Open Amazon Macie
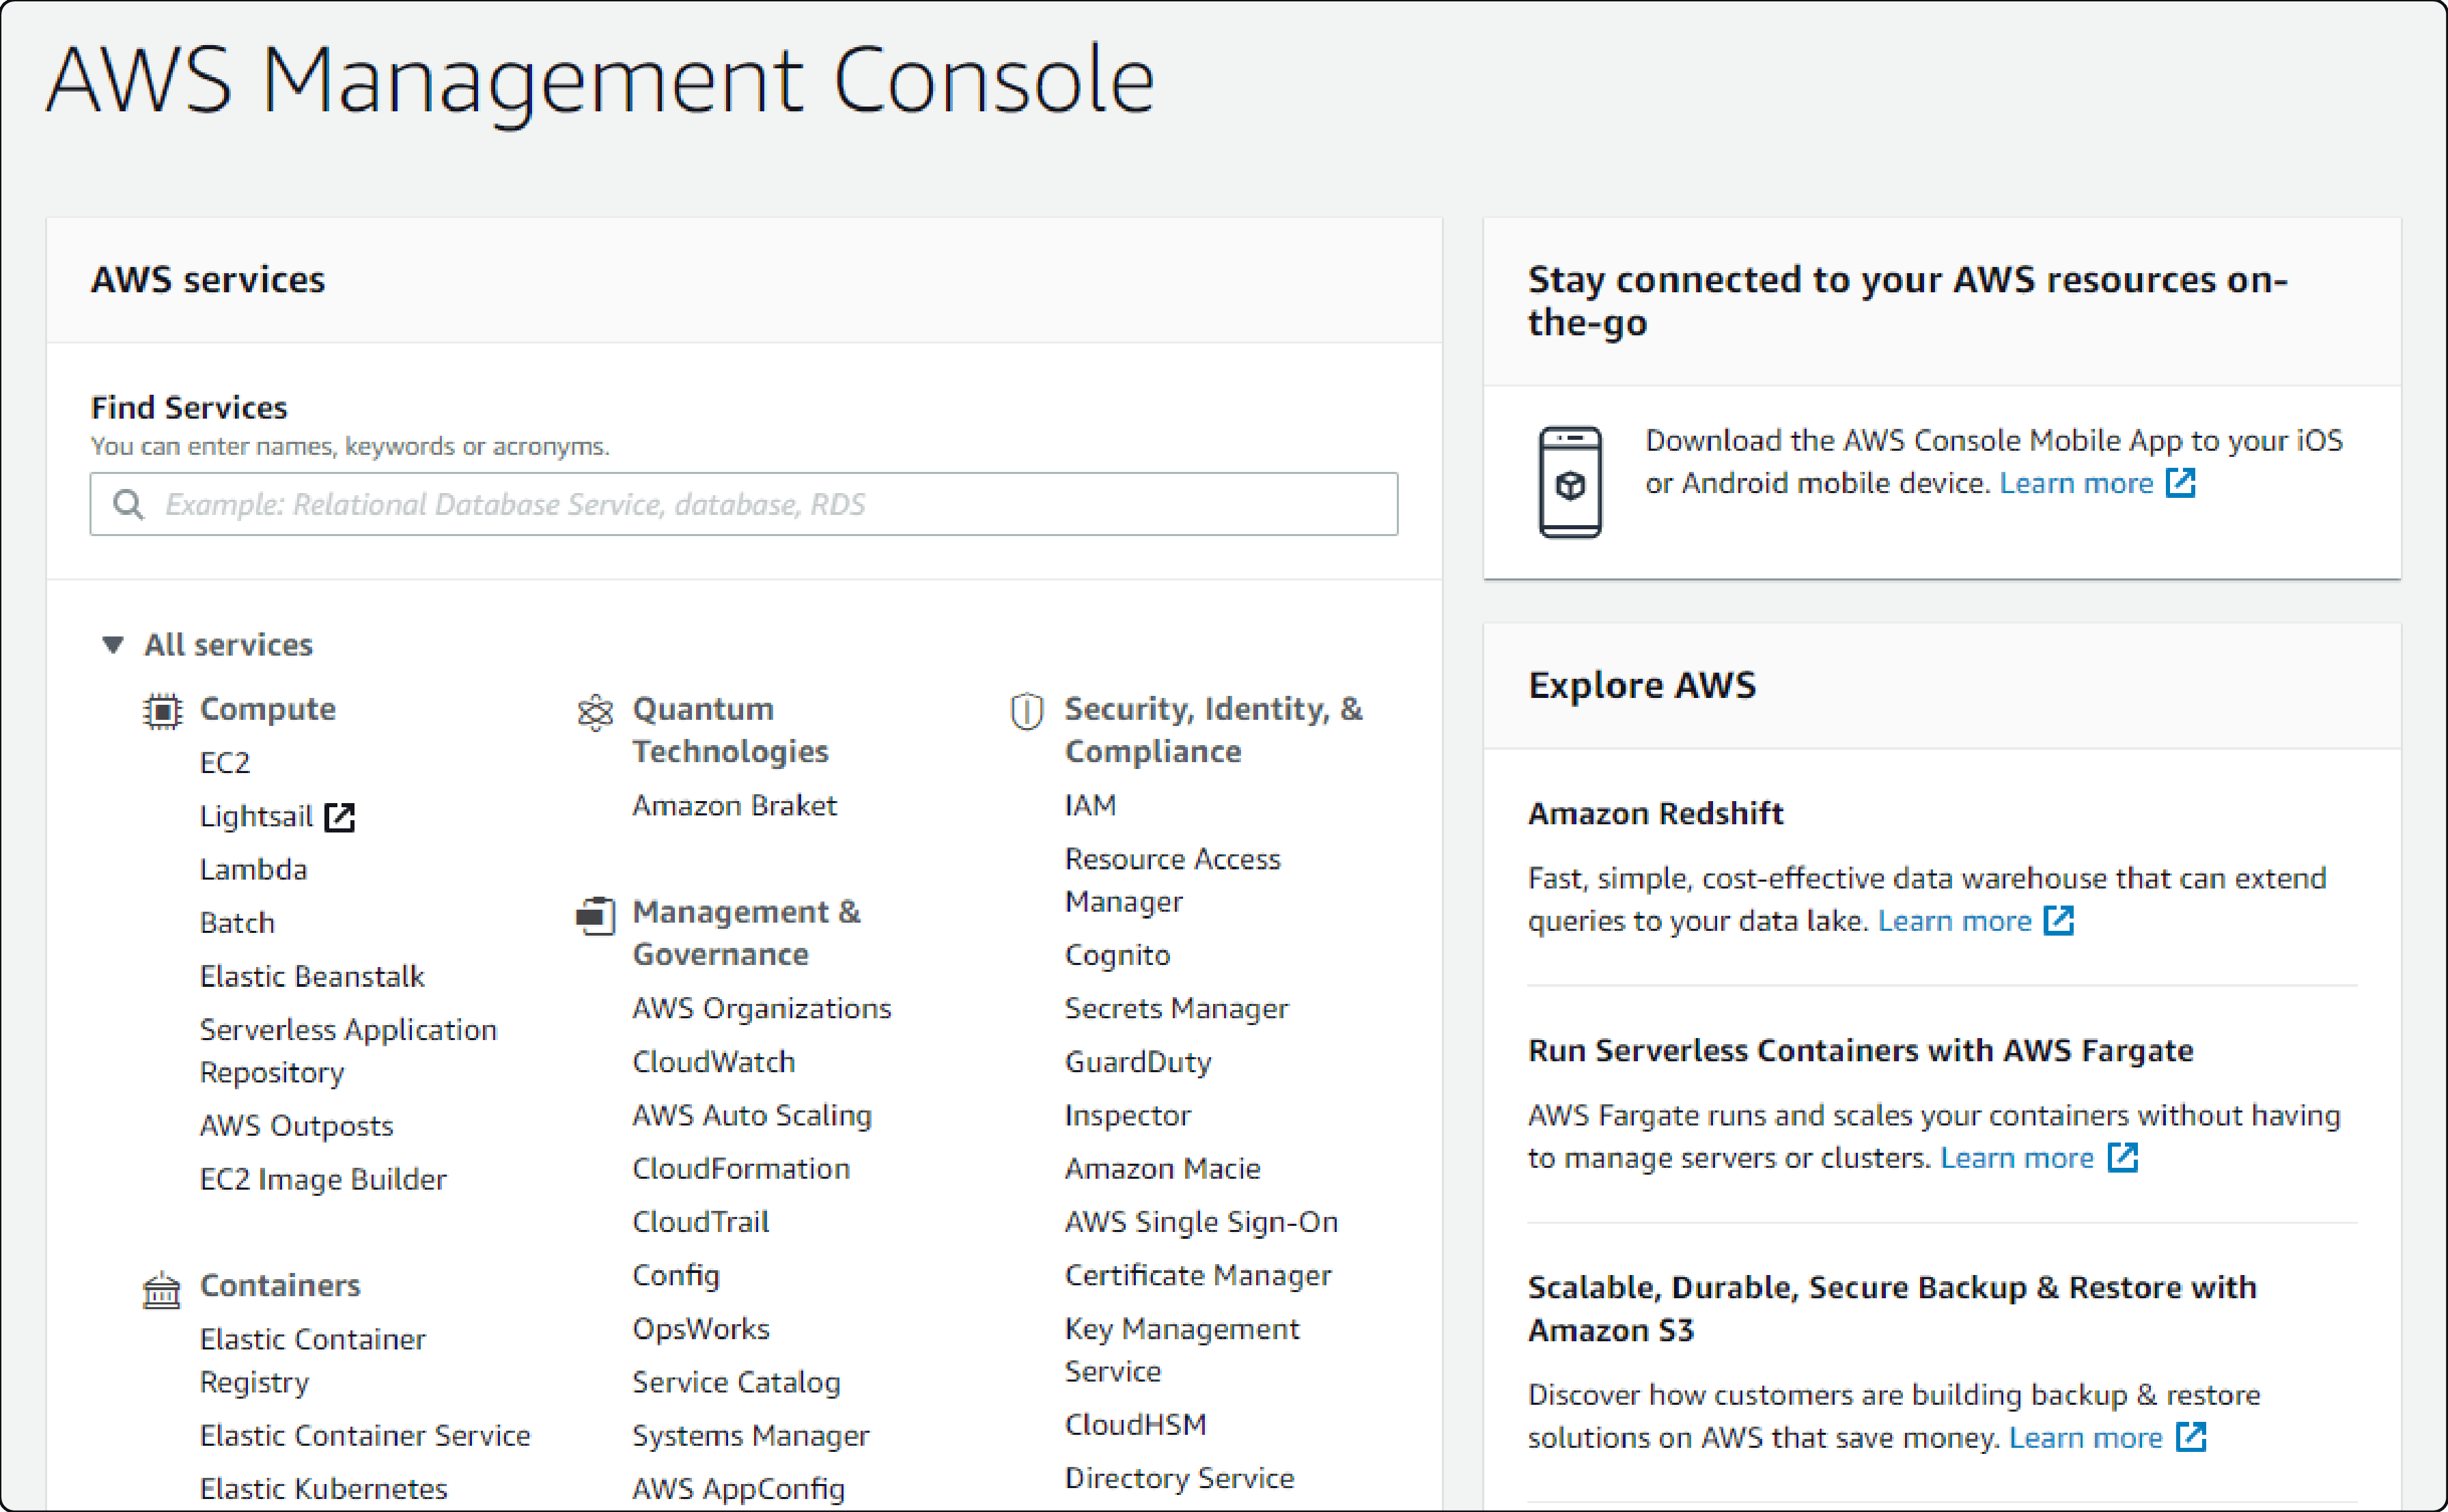The image size is (2448, 1512). pyautogui.click(x=1163, y=1169)
